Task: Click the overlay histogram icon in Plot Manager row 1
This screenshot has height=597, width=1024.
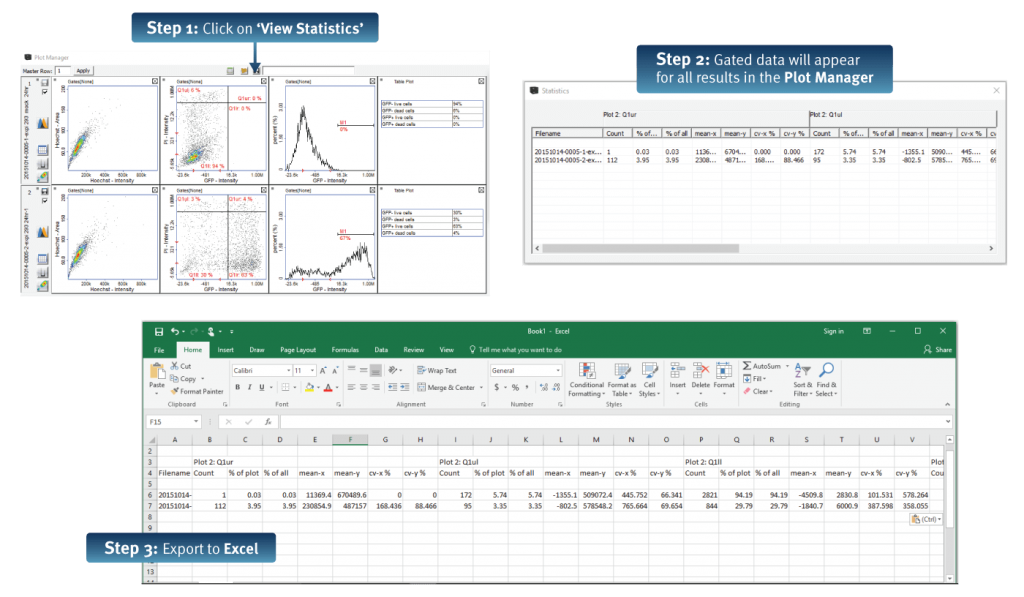Action: click(x=42, y=123)
